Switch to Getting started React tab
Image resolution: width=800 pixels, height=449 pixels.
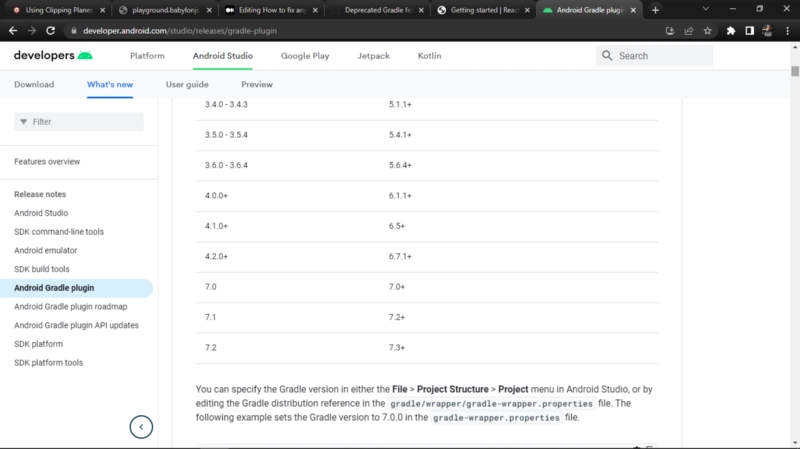pyautogui.click(x=484, y=10)
